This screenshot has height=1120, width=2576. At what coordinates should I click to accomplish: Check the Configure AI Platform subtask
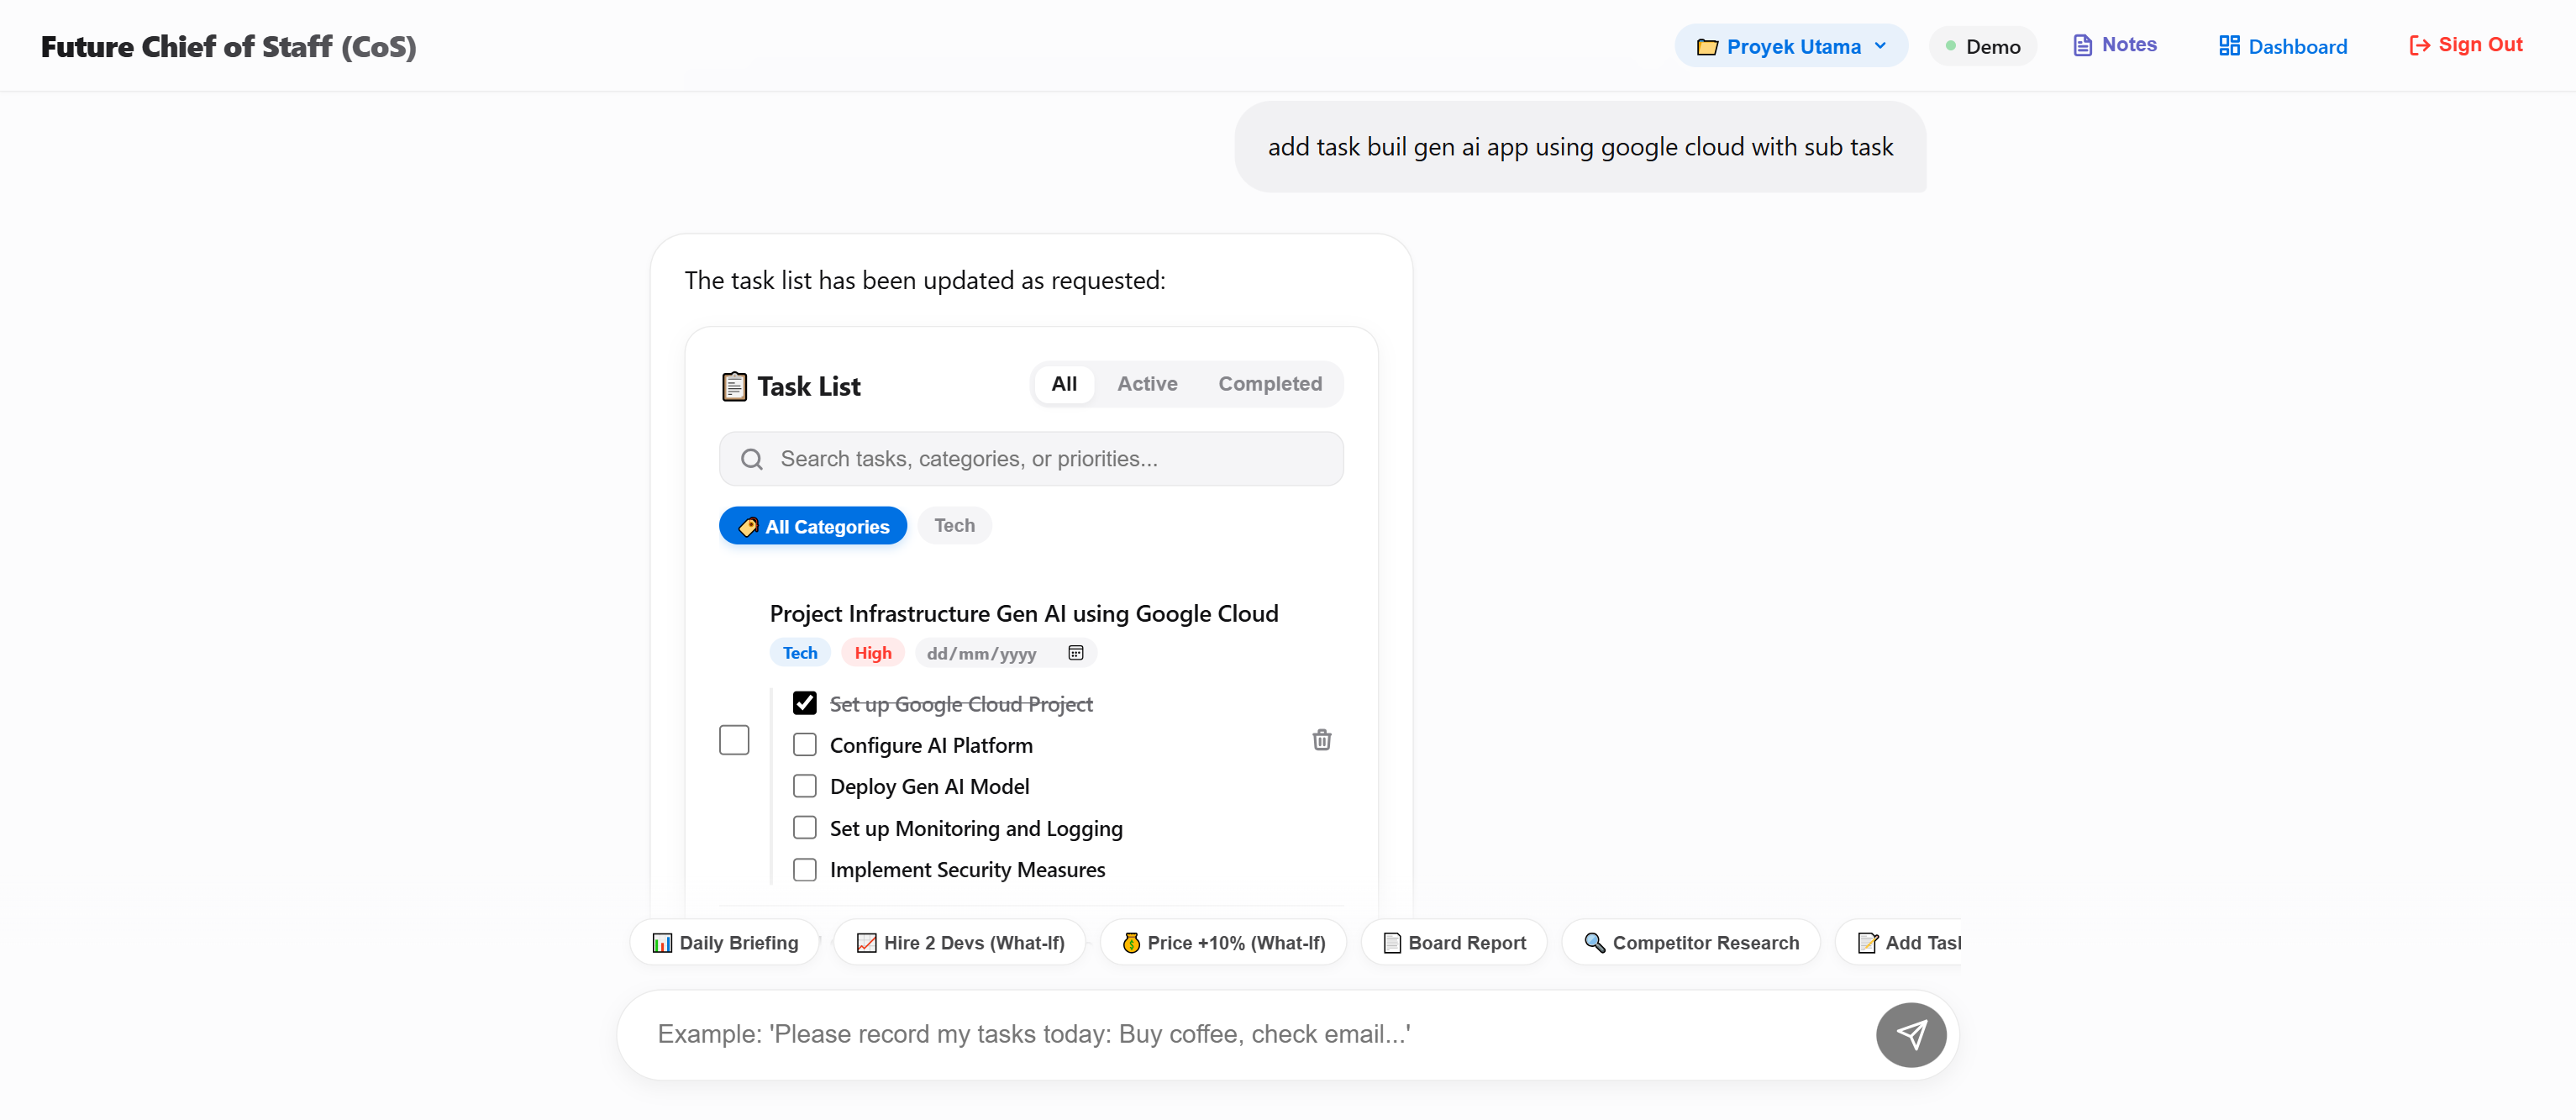805,745
